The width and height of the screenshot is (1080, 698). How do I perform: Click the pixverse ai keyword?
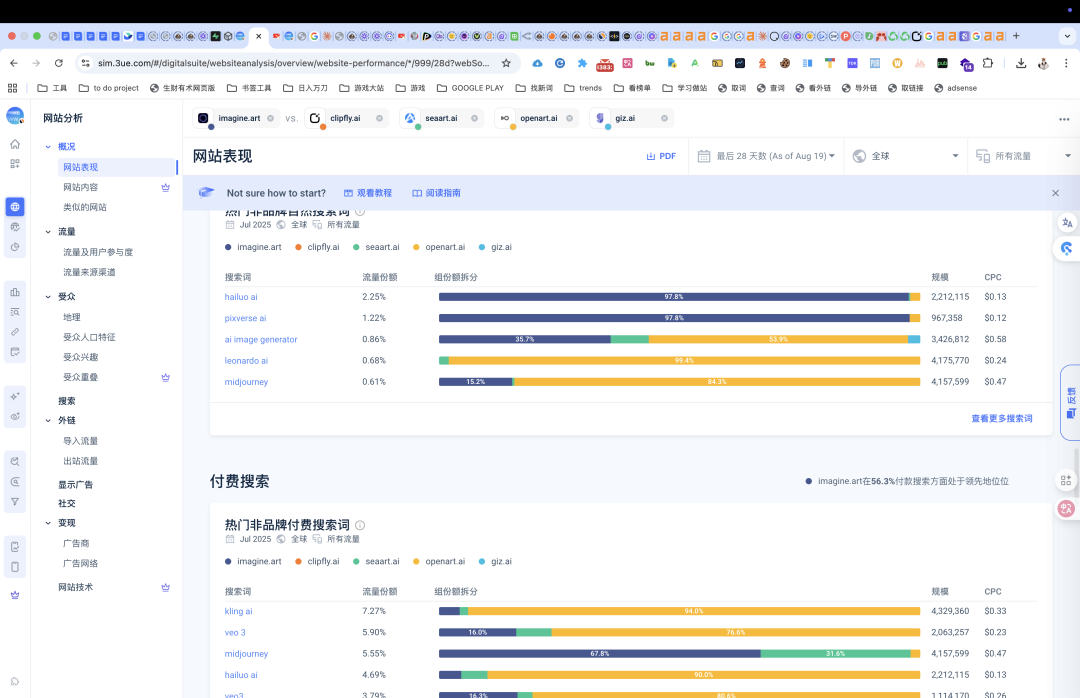point(245,318)
